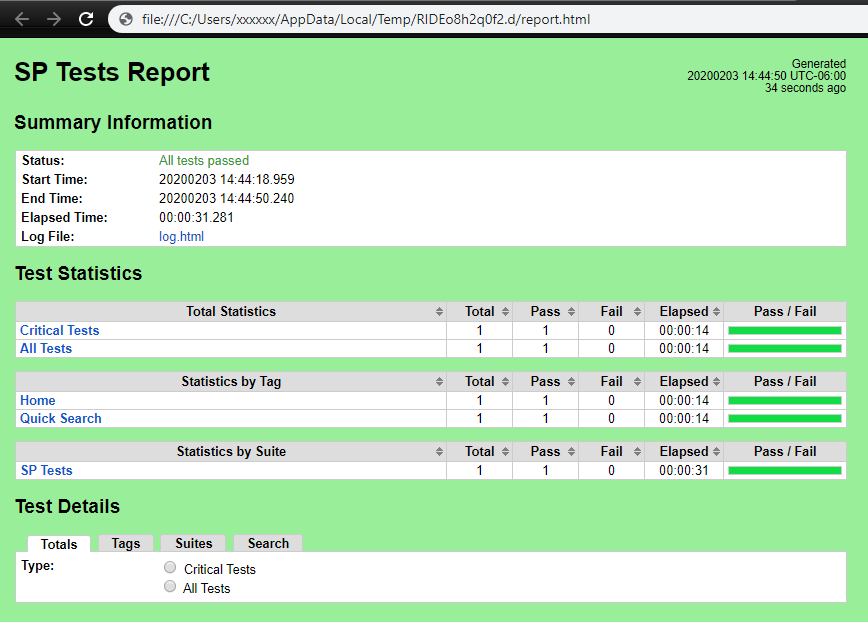Sort Statistics by Suite name header
Image resolution: width=868 pixels, height=622 pixels.
(231, 452)
